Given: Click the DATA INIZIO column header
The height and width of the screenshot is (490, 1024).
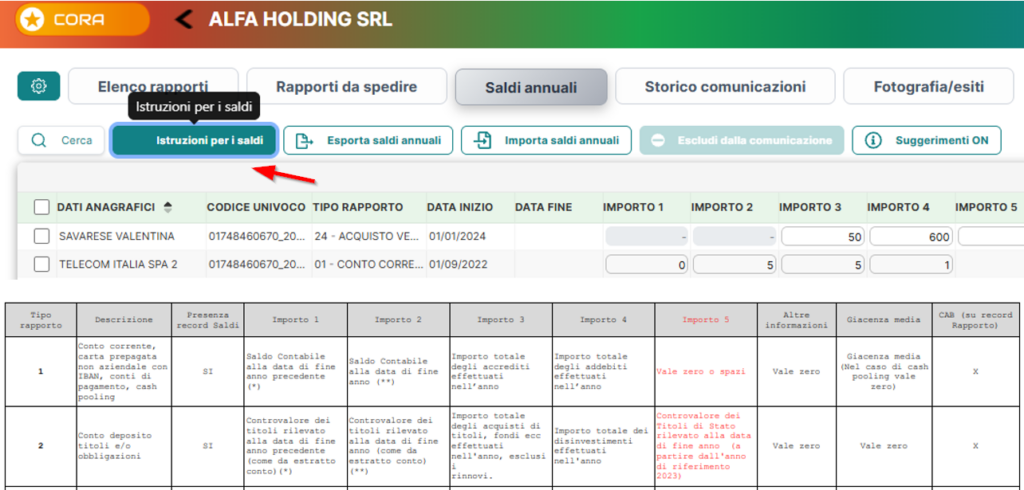Looking at the screenshot, I should click(460, 207).
